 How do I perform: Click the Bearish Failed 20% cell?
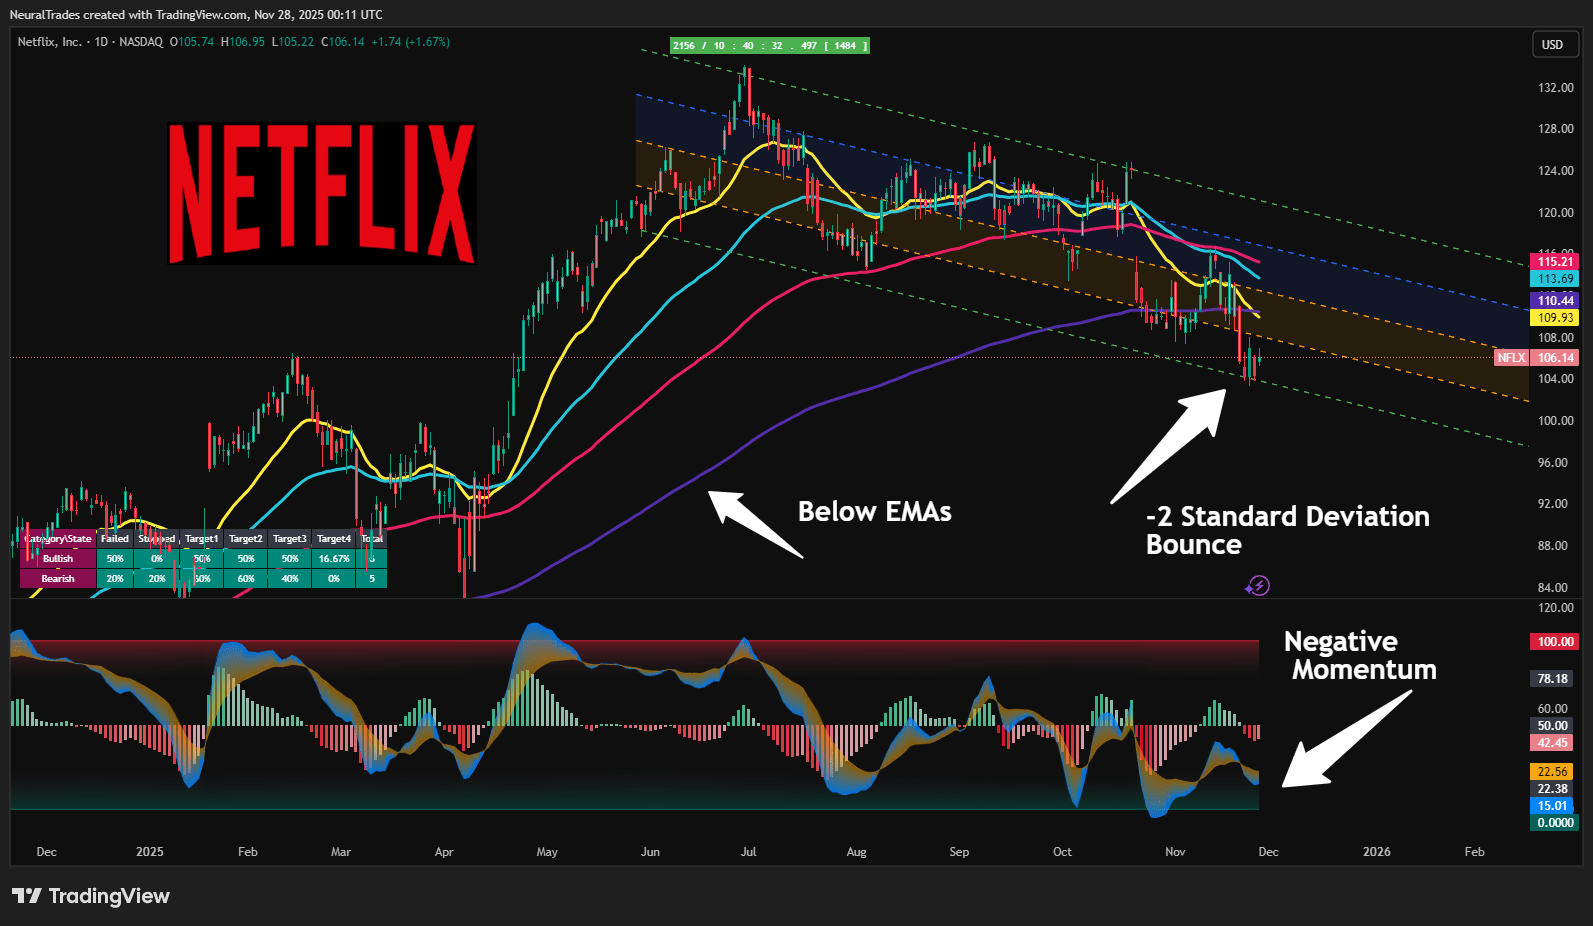tap(115, 579)
